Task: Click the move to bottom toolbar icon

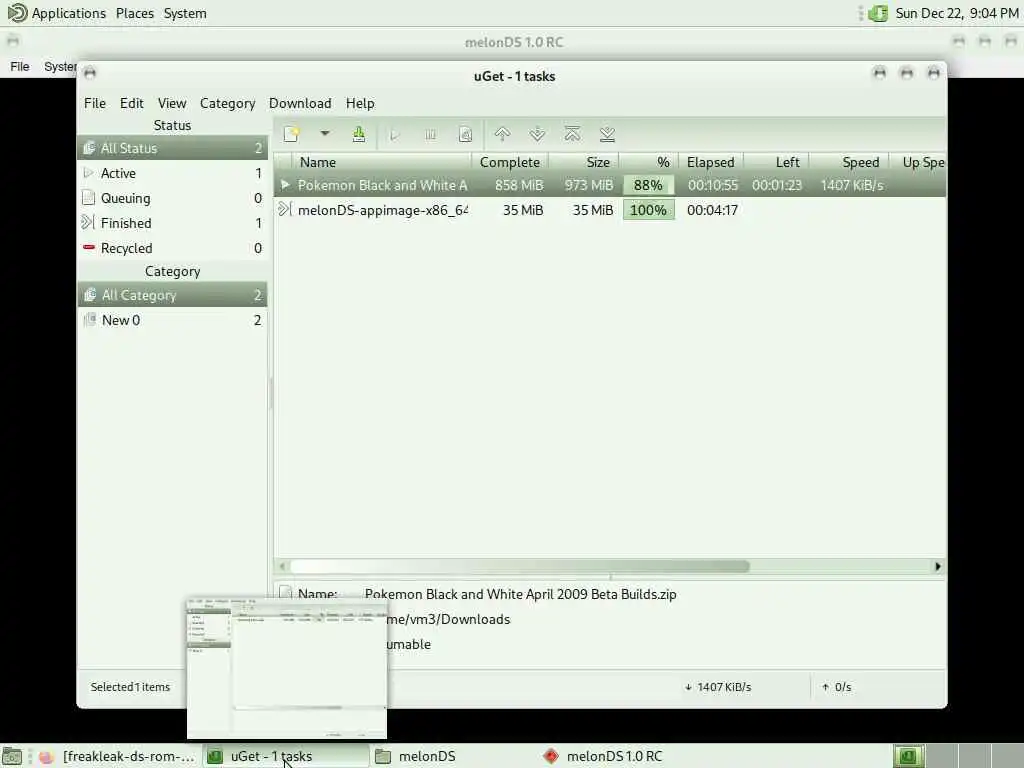Action: (607, 134)
